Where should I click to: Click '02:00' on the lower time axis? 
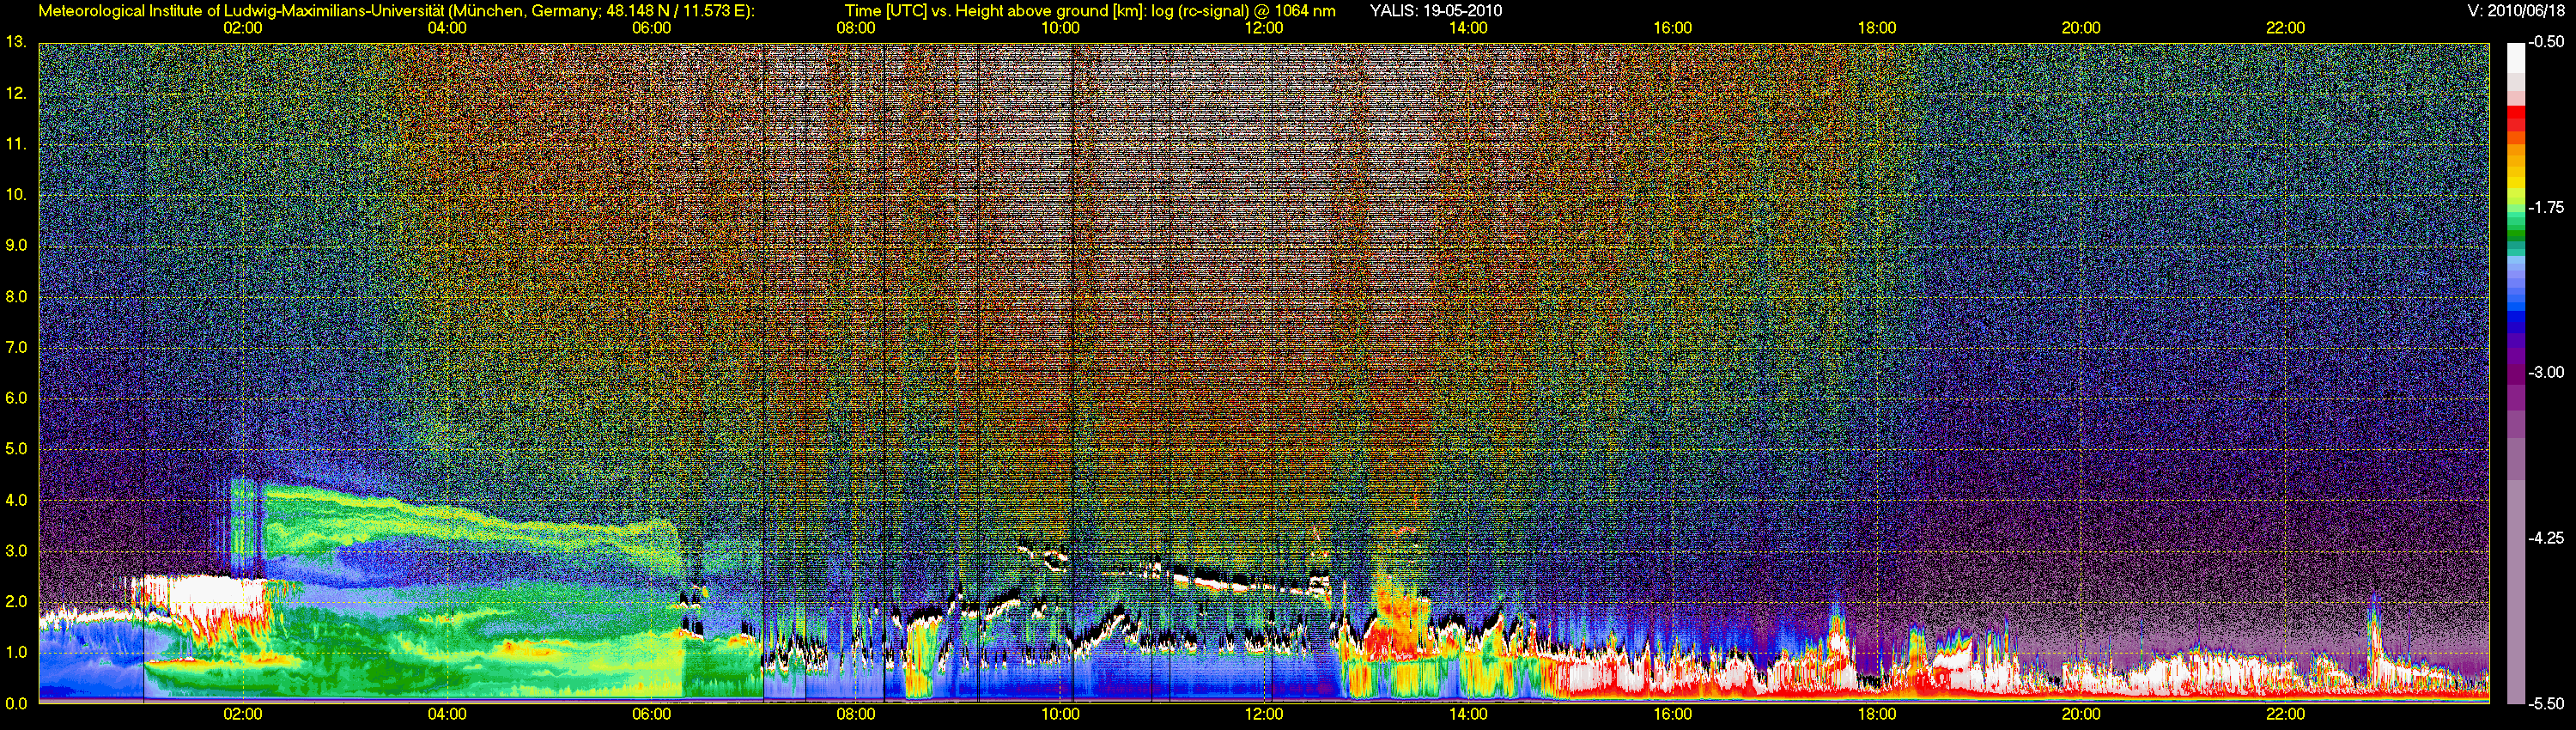(243, 714)
